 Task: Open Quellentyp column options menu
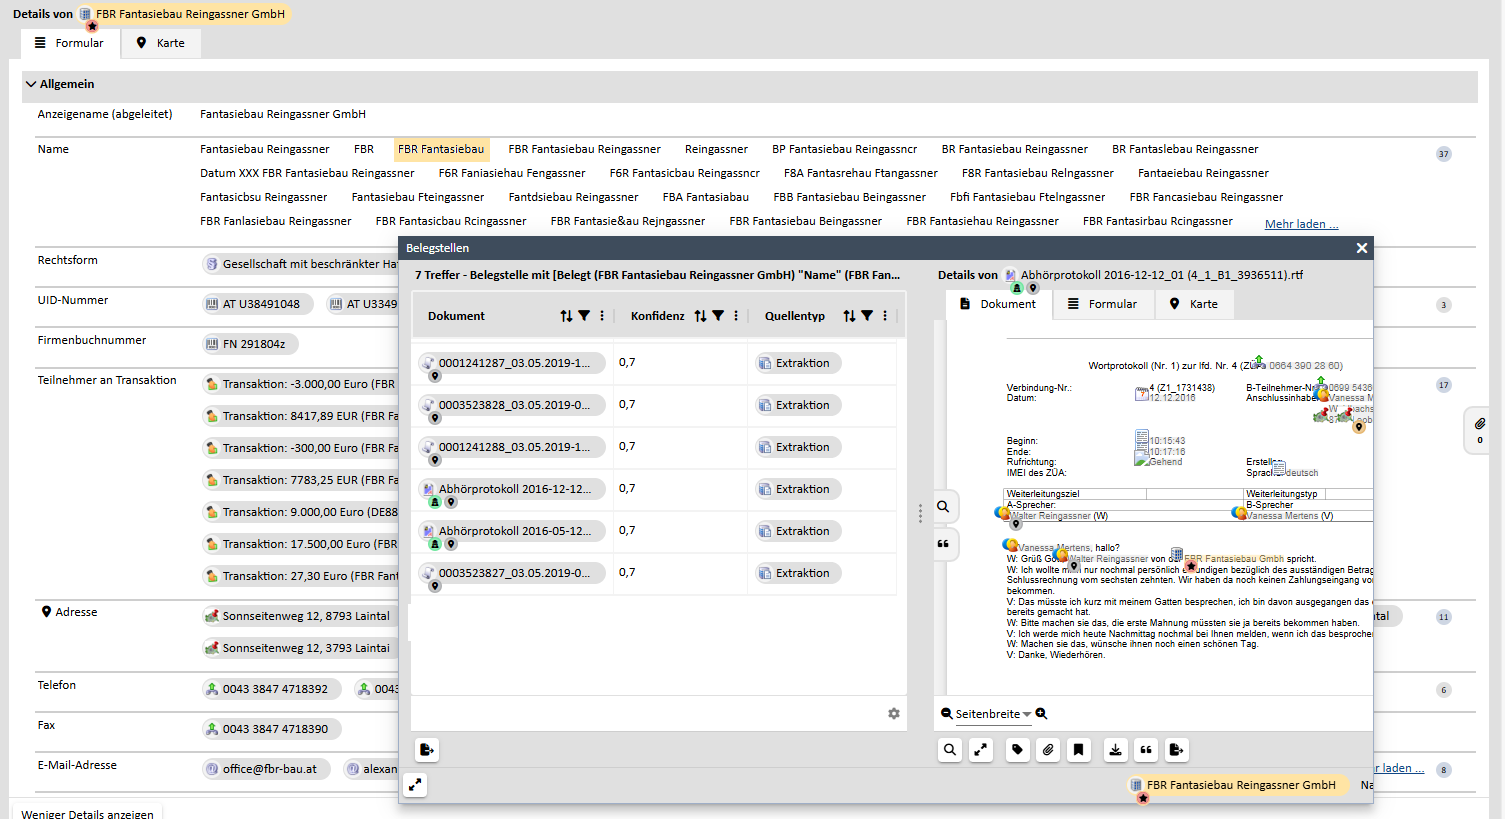[x=885, y=316]
